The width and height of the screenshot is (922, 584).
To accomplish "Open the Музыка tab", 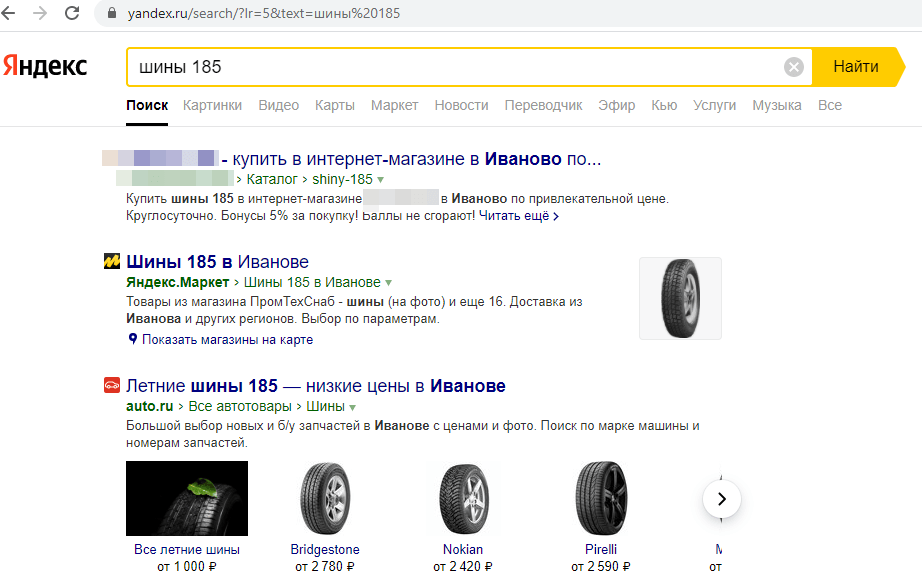I will pyautogui.click(x=777, y=105).
